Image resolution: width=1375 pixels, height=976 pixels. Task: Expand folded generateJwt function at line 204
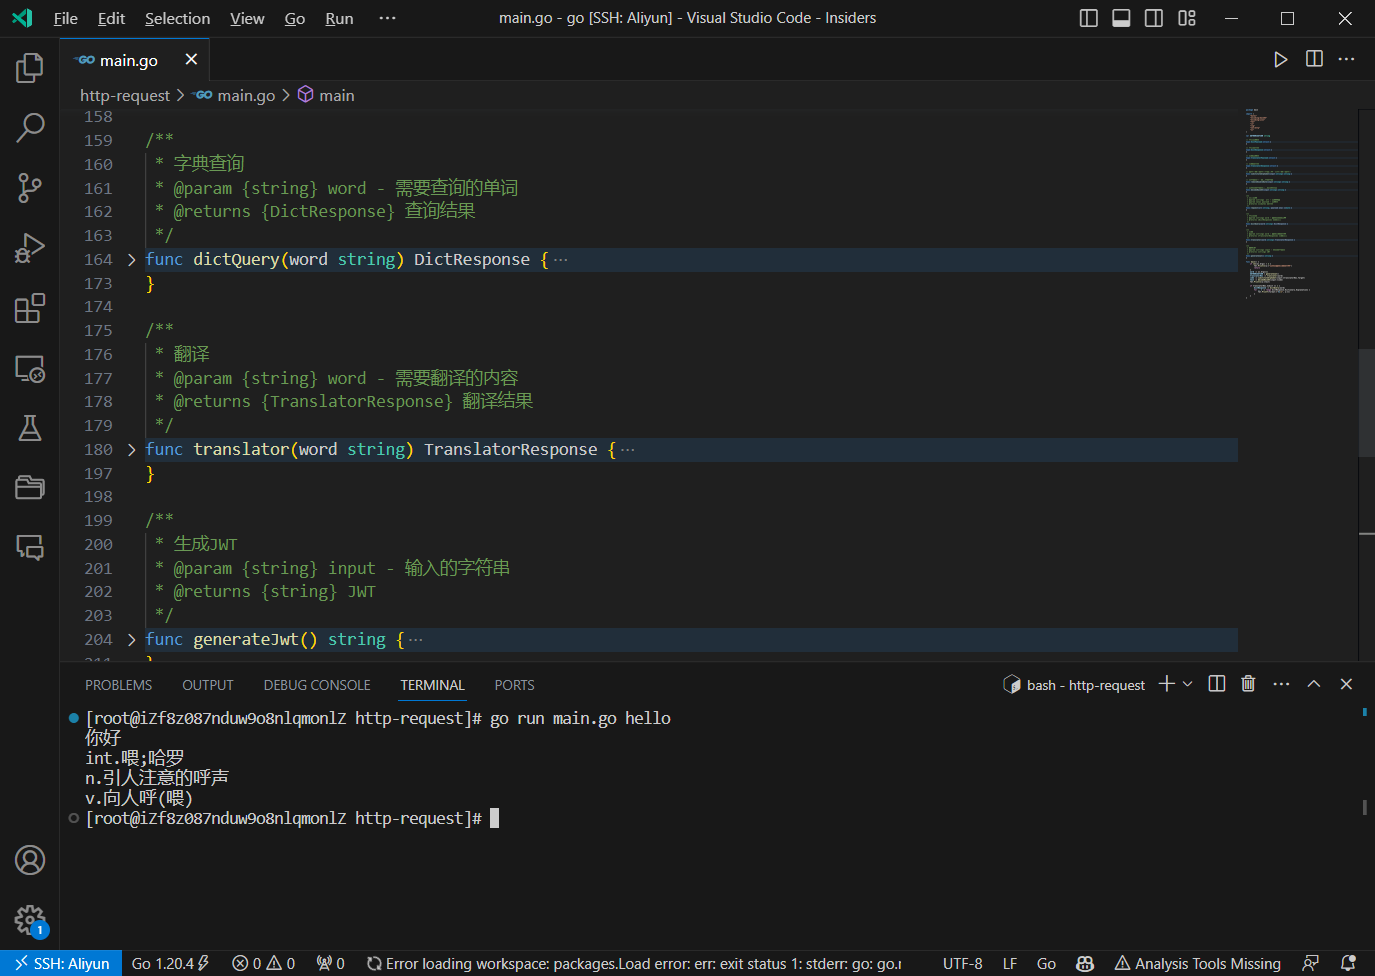[132, 639]
